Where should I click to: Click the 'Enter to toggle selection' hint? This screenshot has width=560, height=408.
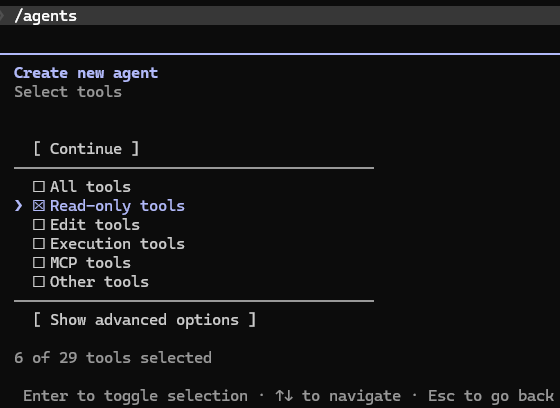coord(135,396)
